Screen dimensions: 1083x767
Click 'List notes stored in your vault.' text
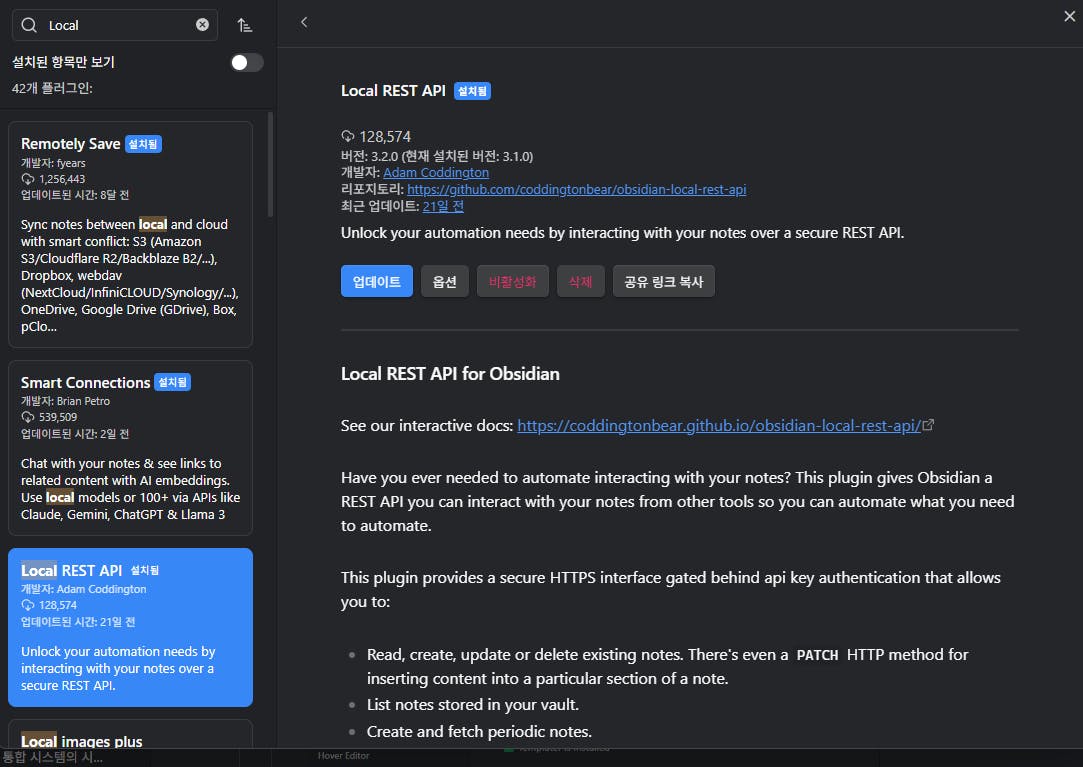472,705
